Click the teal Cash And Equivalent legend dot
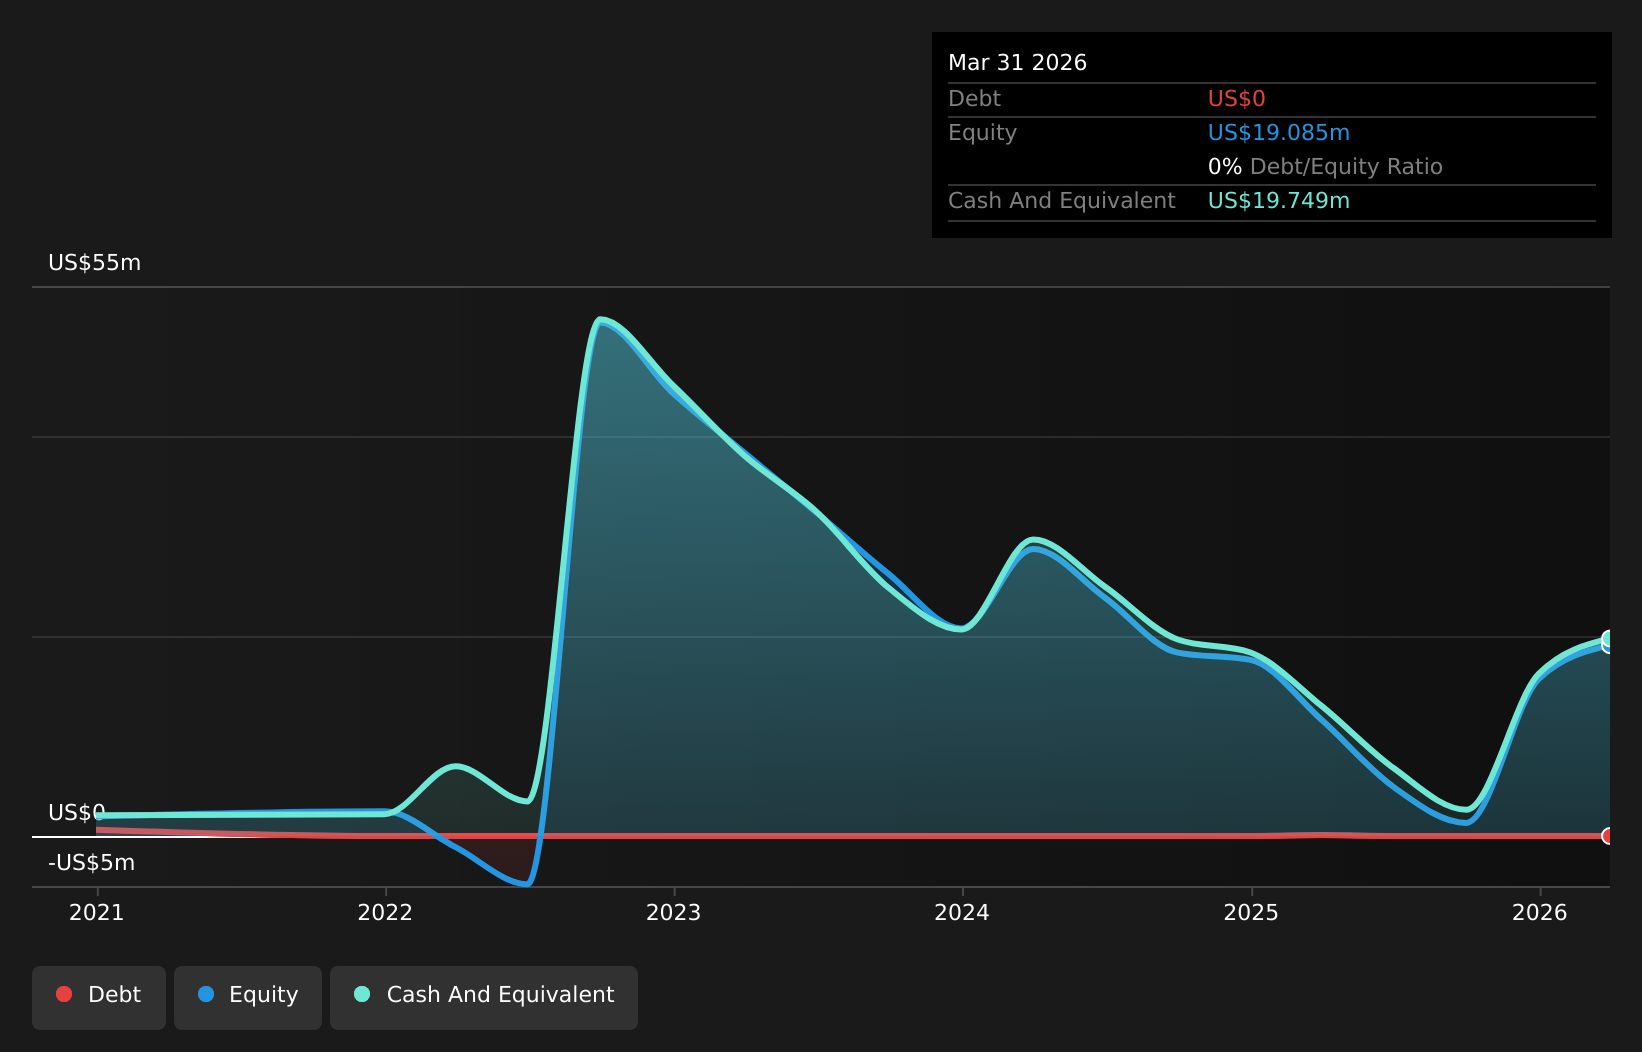1642x1052 pixels. pos(362,994)
